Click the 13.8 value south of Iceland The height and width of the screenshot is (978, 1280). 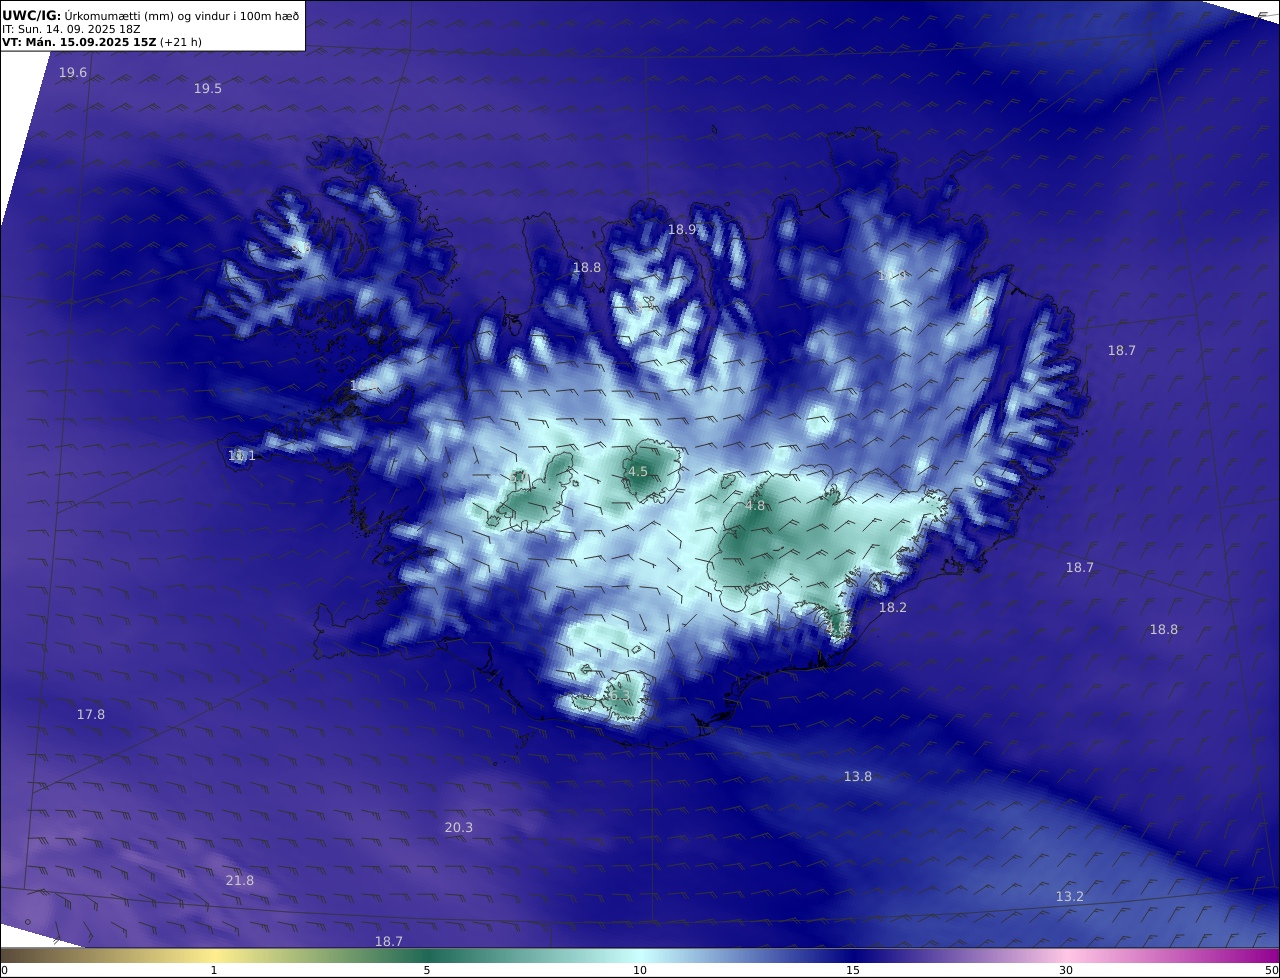858,777
